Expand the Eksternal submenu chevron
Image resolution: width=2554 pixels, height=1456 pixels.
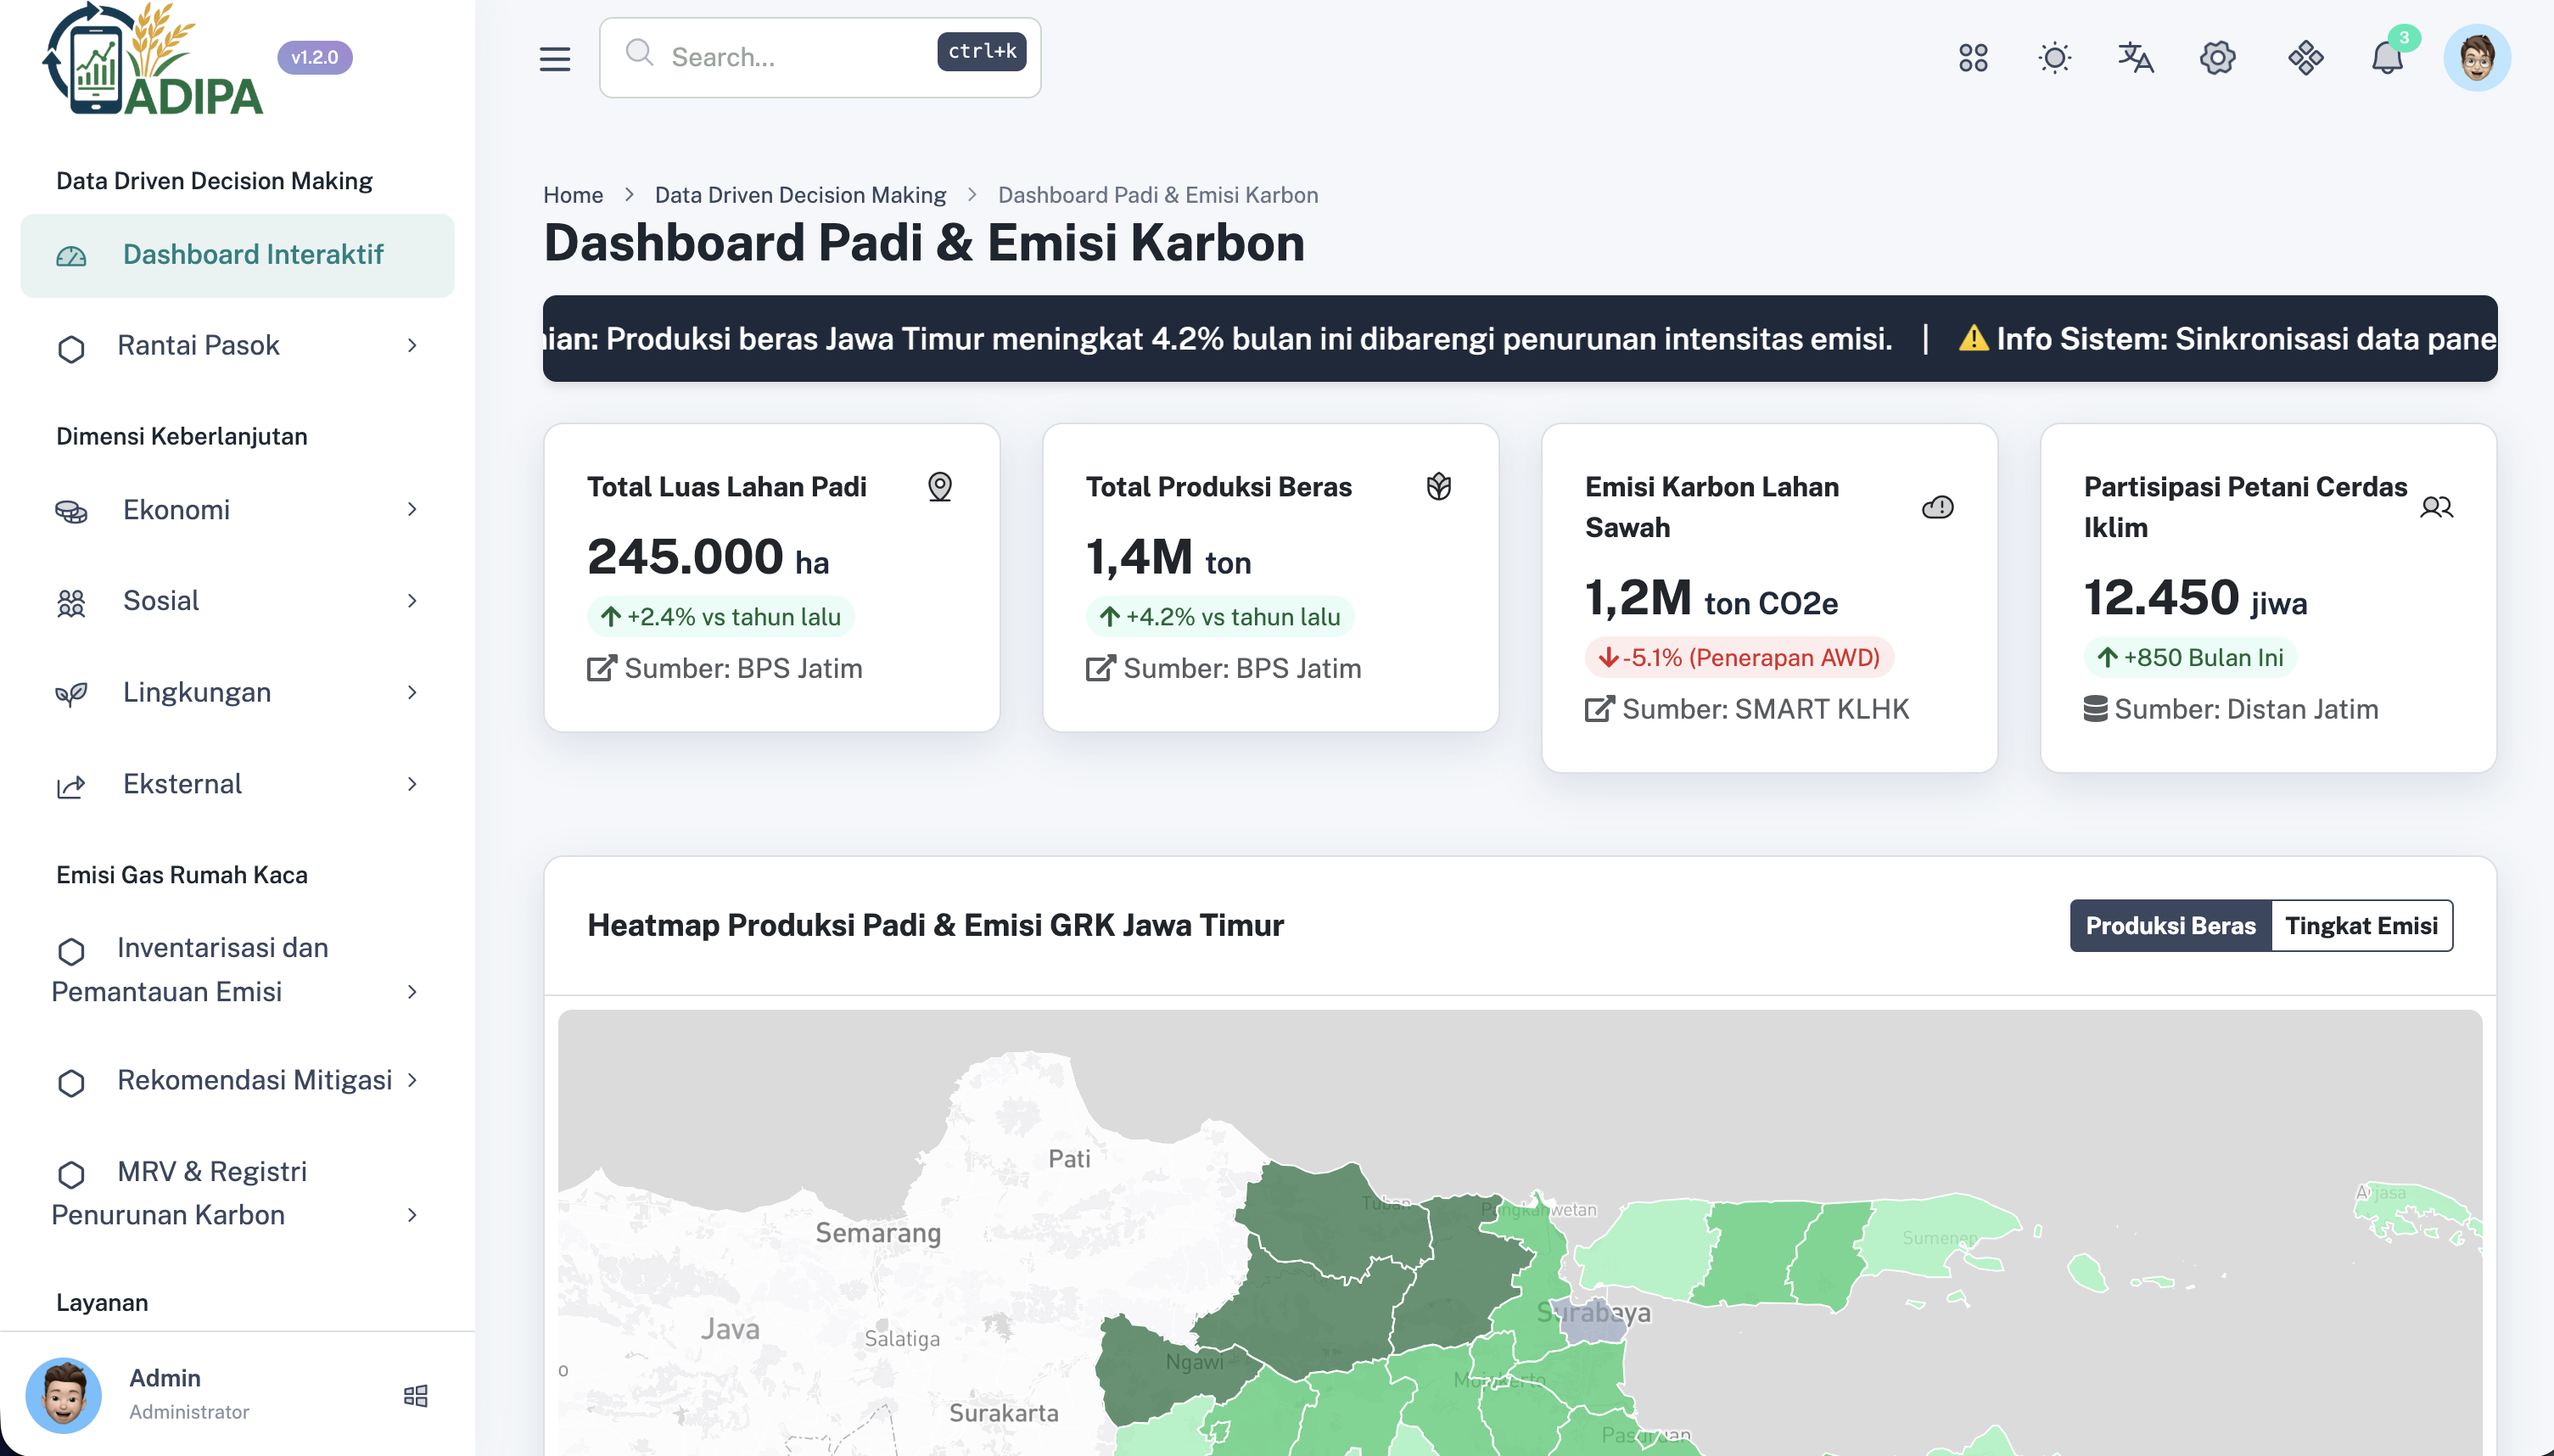pyautogui.click(x=412, y=784)
